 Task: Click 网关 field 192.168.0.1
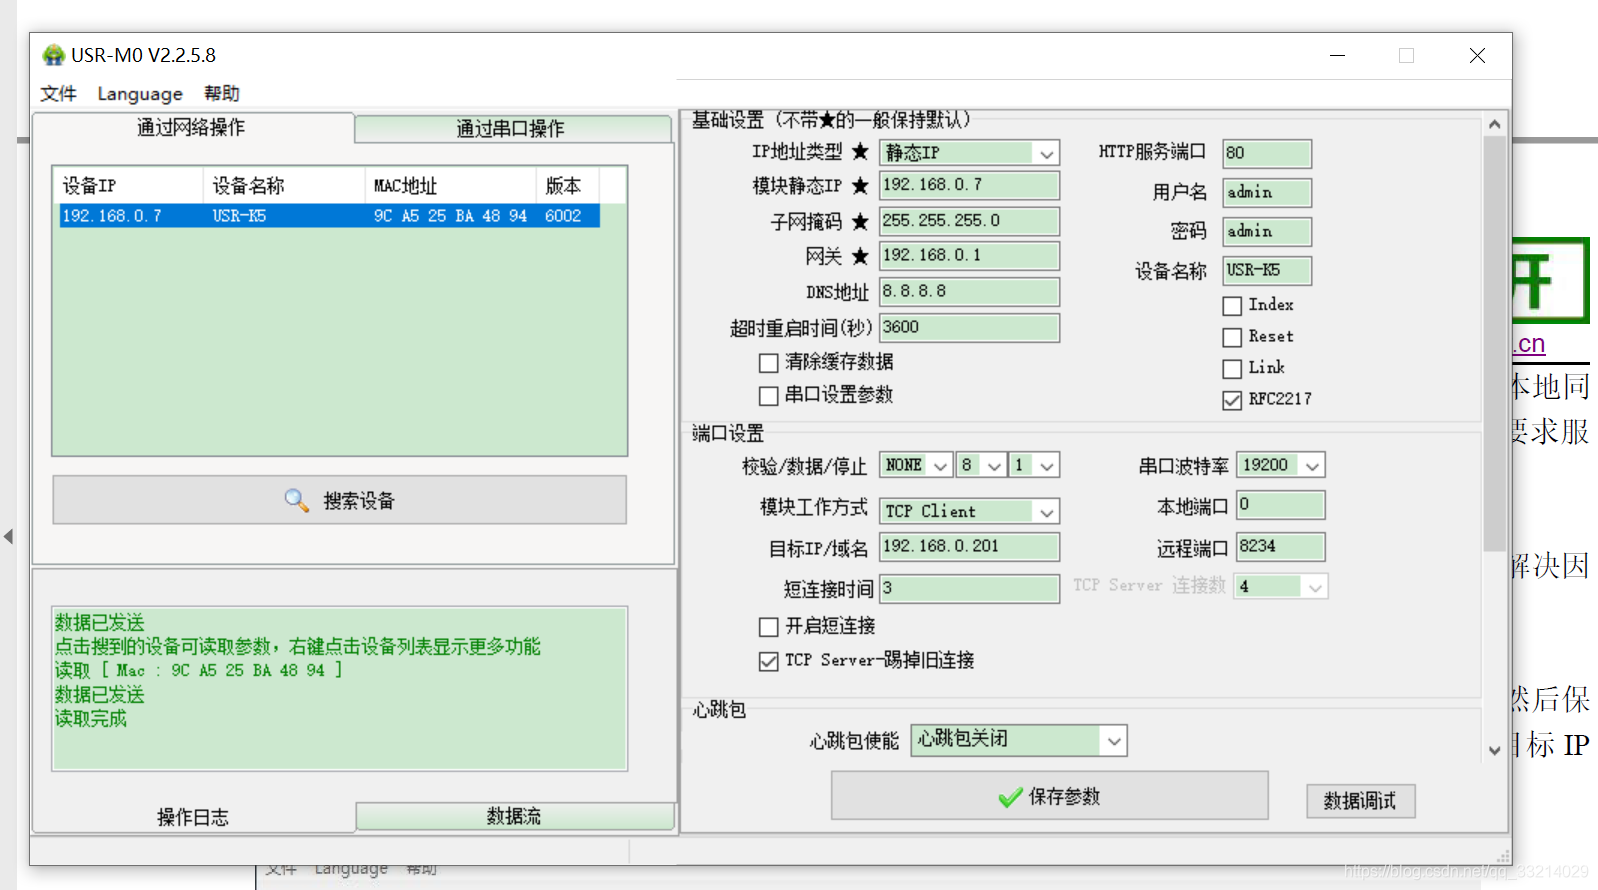point(969,256)
